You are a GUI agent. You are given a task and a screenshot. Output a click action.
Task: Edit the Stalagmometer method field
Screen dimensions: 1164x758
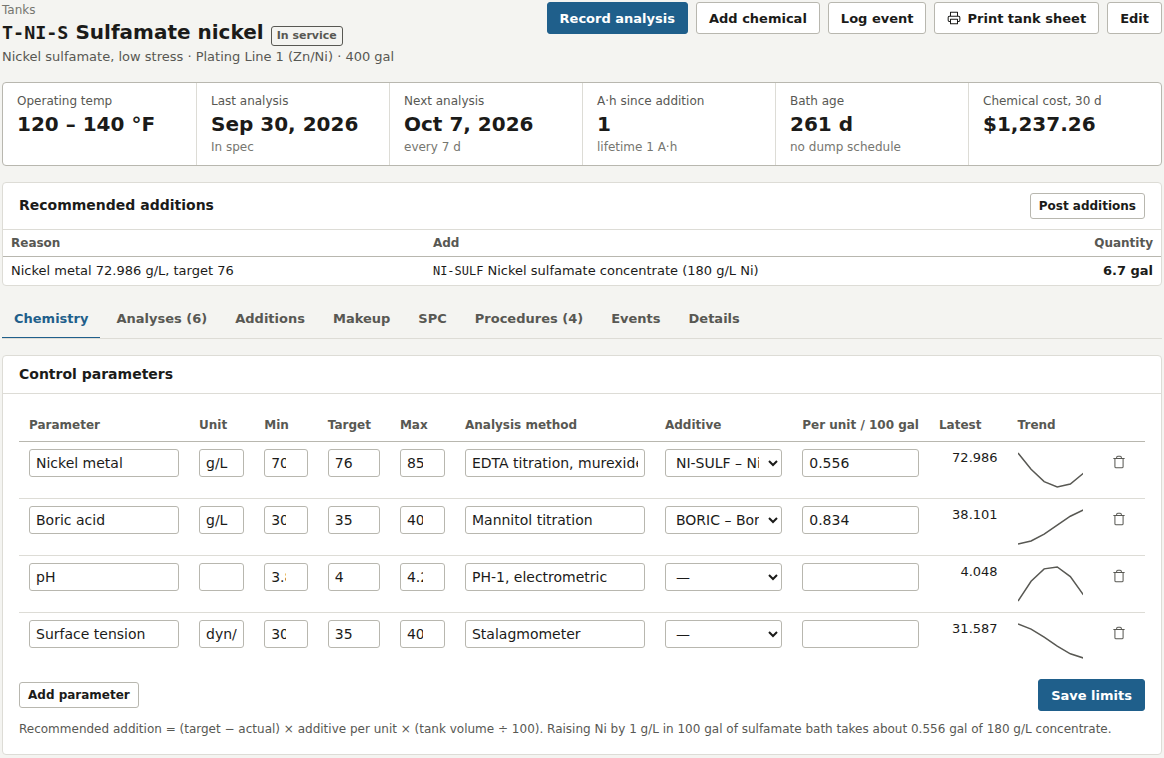tap(555, 634)
